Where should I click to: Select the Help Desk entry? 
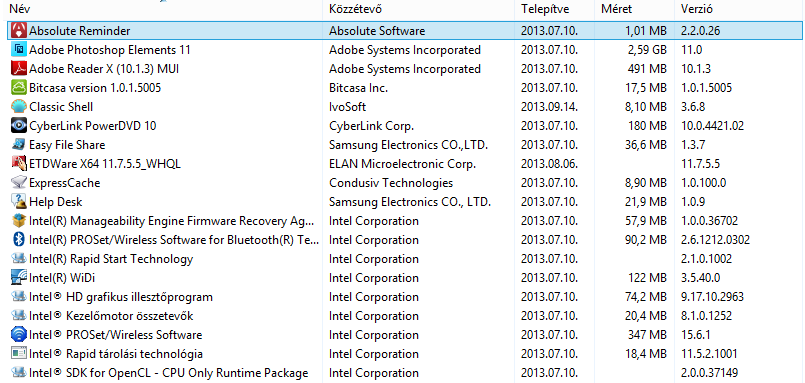tap(56, 202)
